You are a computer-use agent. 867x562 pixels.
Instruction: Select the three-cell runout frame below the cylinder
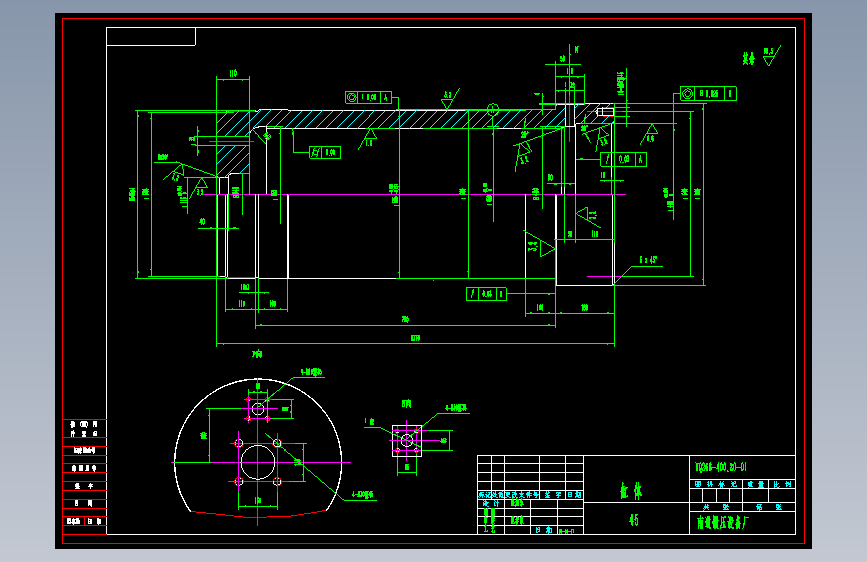(x=486, y=294)
